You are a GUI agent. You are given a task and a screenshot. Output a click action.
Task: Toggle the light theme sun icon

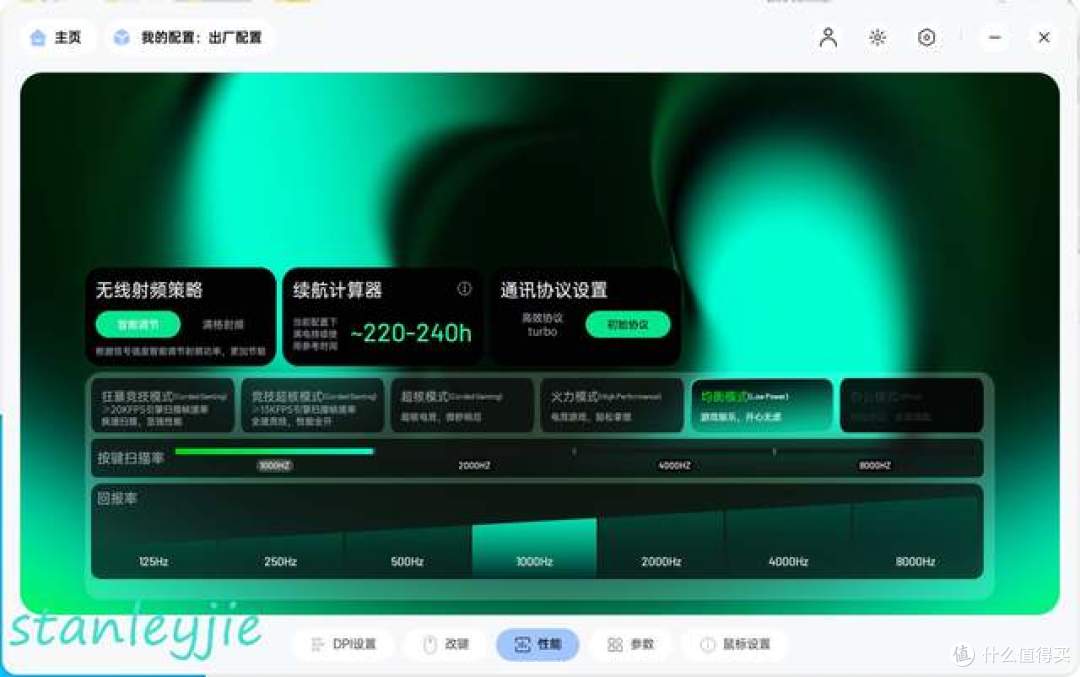[877, 37]
